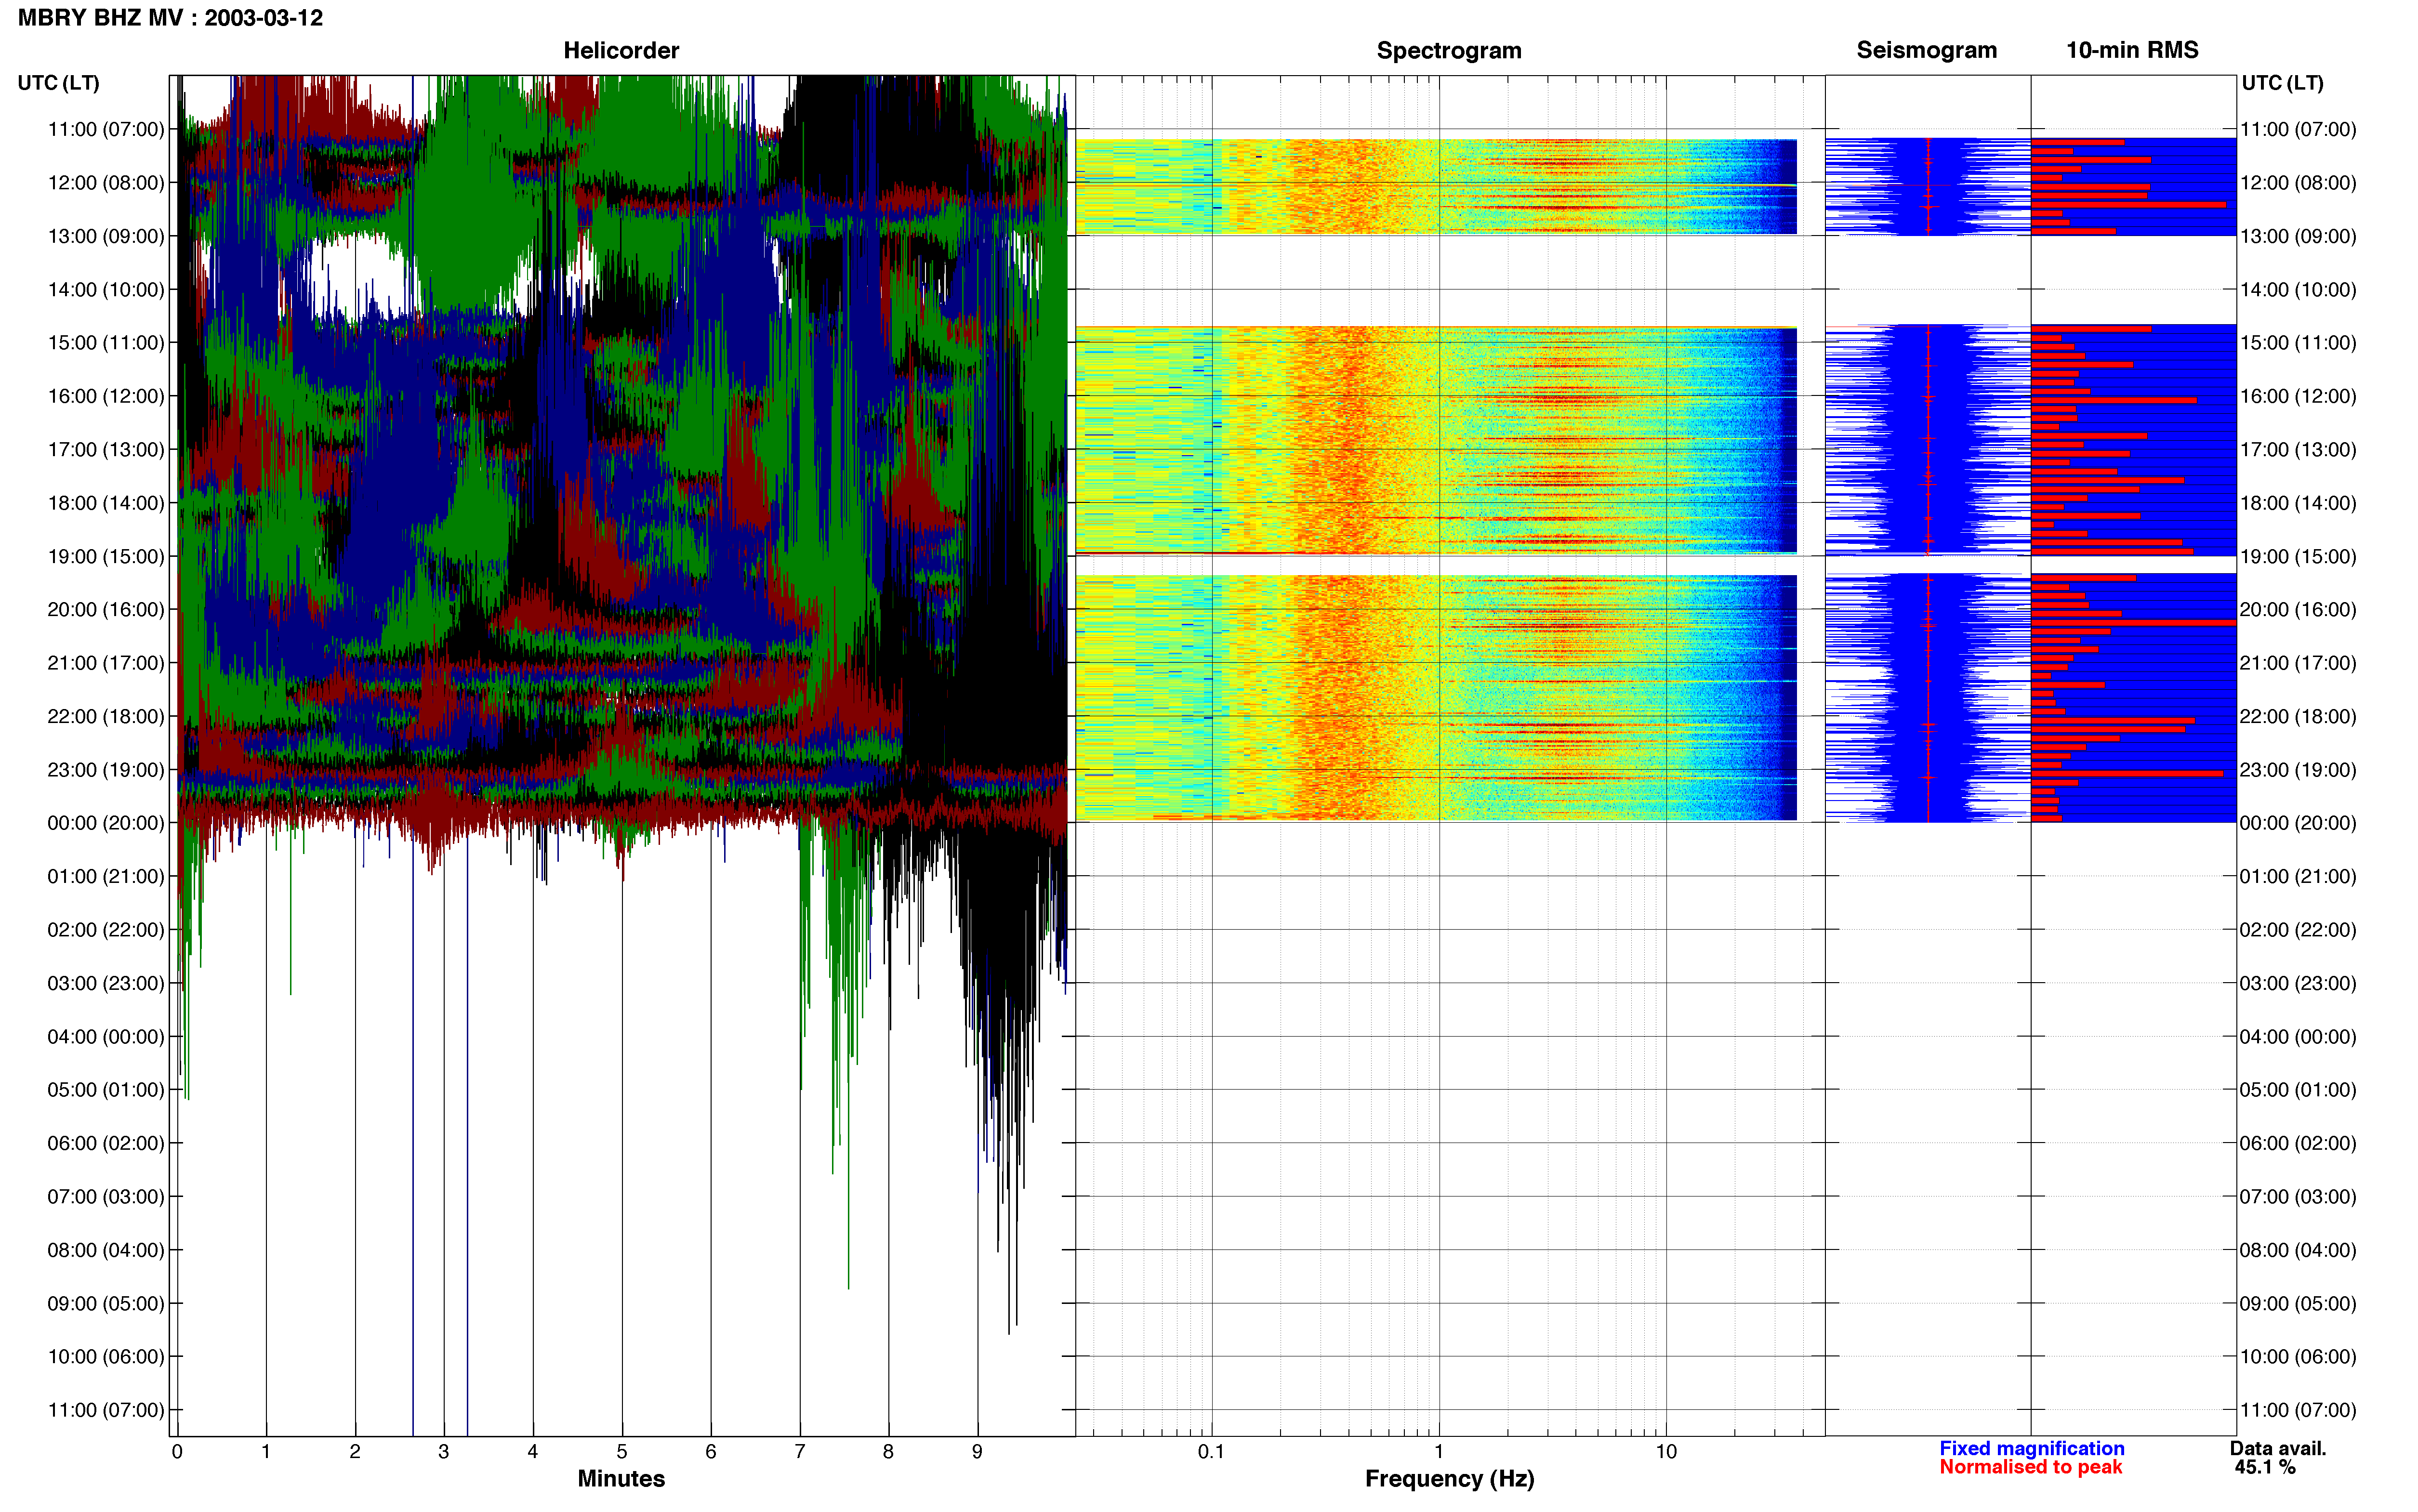The height and width of the screenshot is (1512, 2418).
Task: Click the right '02:00 (22:00)' time label
Action: (x=2298, y=930)
